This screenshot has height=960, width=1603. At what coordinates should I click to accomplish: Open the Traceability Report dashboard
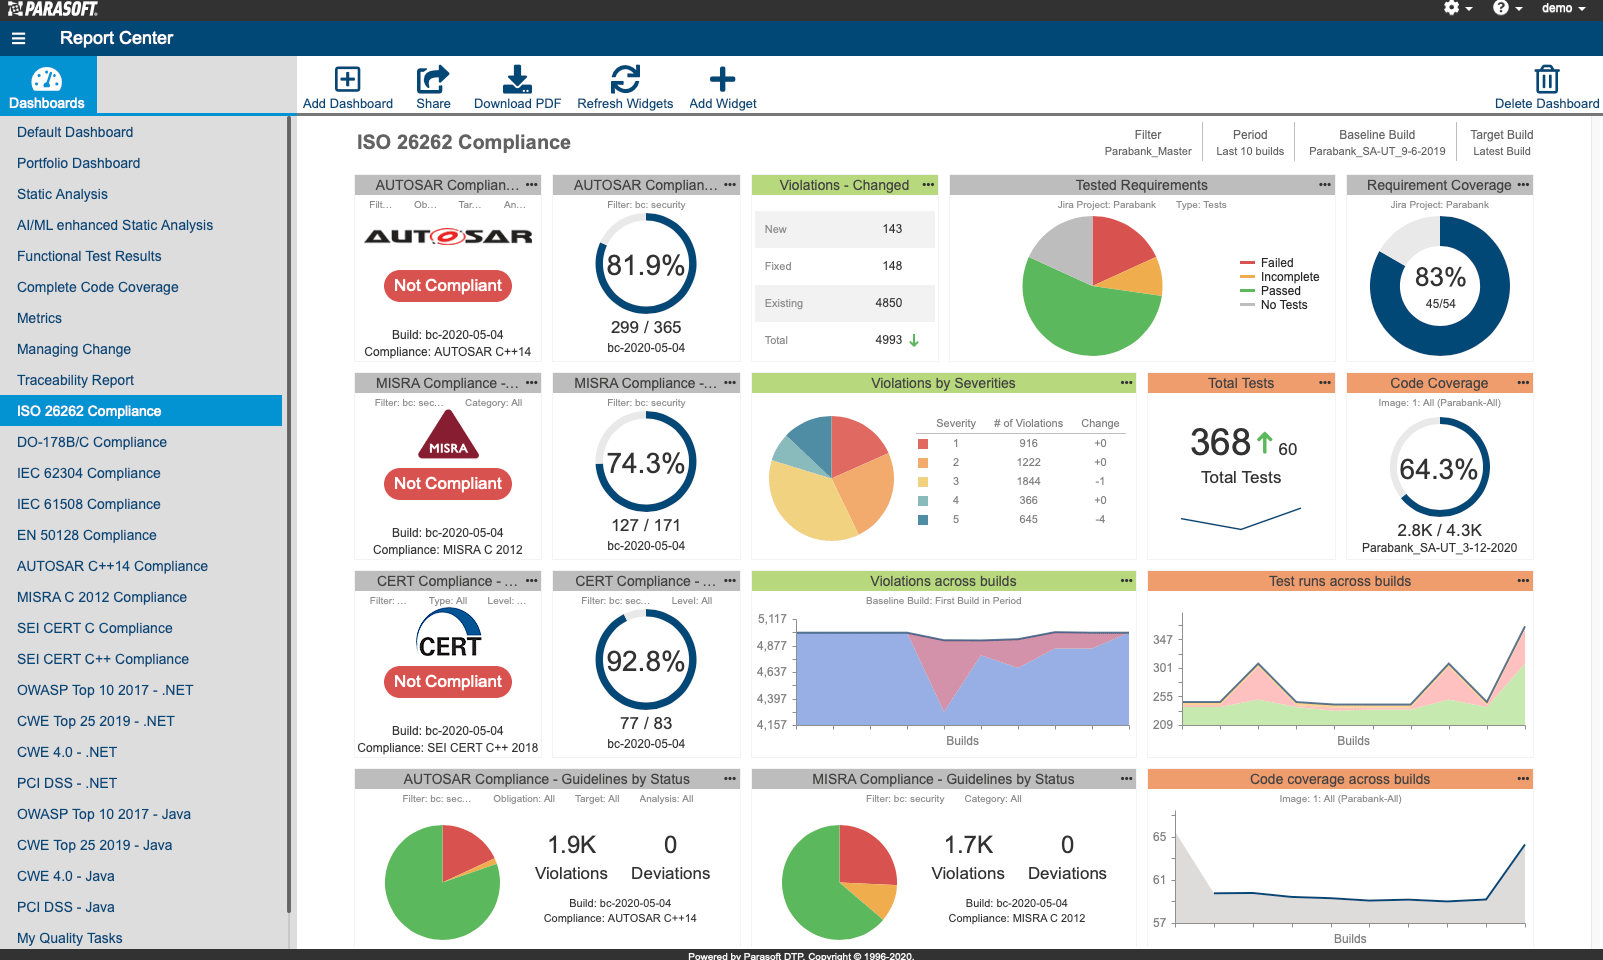[75, 380]
